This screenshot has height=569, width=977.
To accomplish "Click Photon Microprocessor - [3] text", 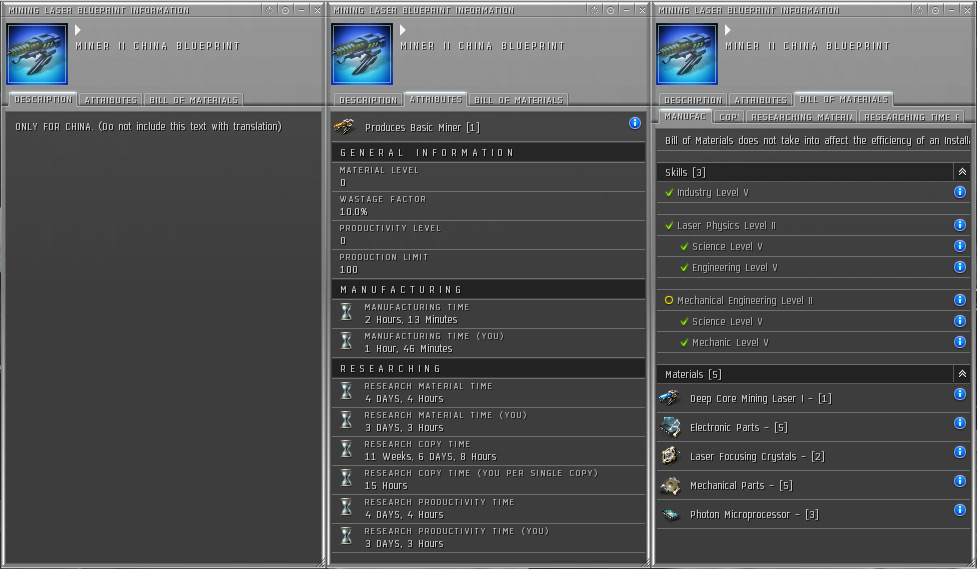I will (754, 514).
